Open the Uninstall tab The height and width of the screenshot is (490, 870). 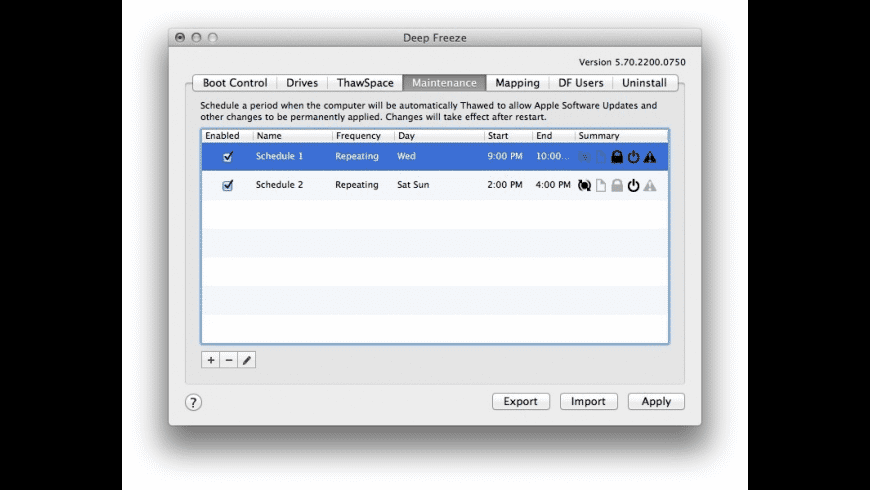(x=644, y=83)
